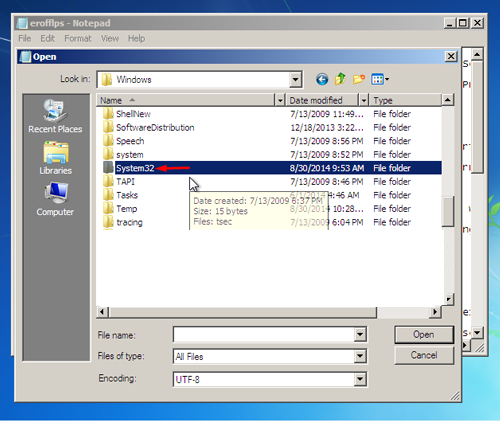Click the file list scroll right arrow
This screenshot has height=421, width=500.
(435, 312)
